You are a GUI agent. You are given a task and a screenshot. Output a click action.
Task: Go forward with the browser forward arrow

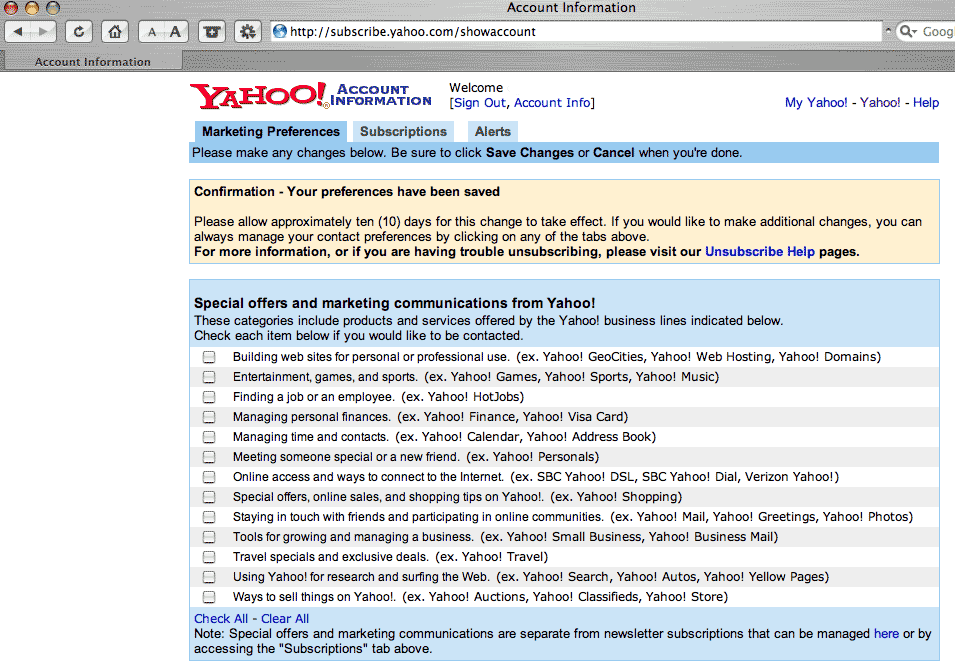[43, 32]
